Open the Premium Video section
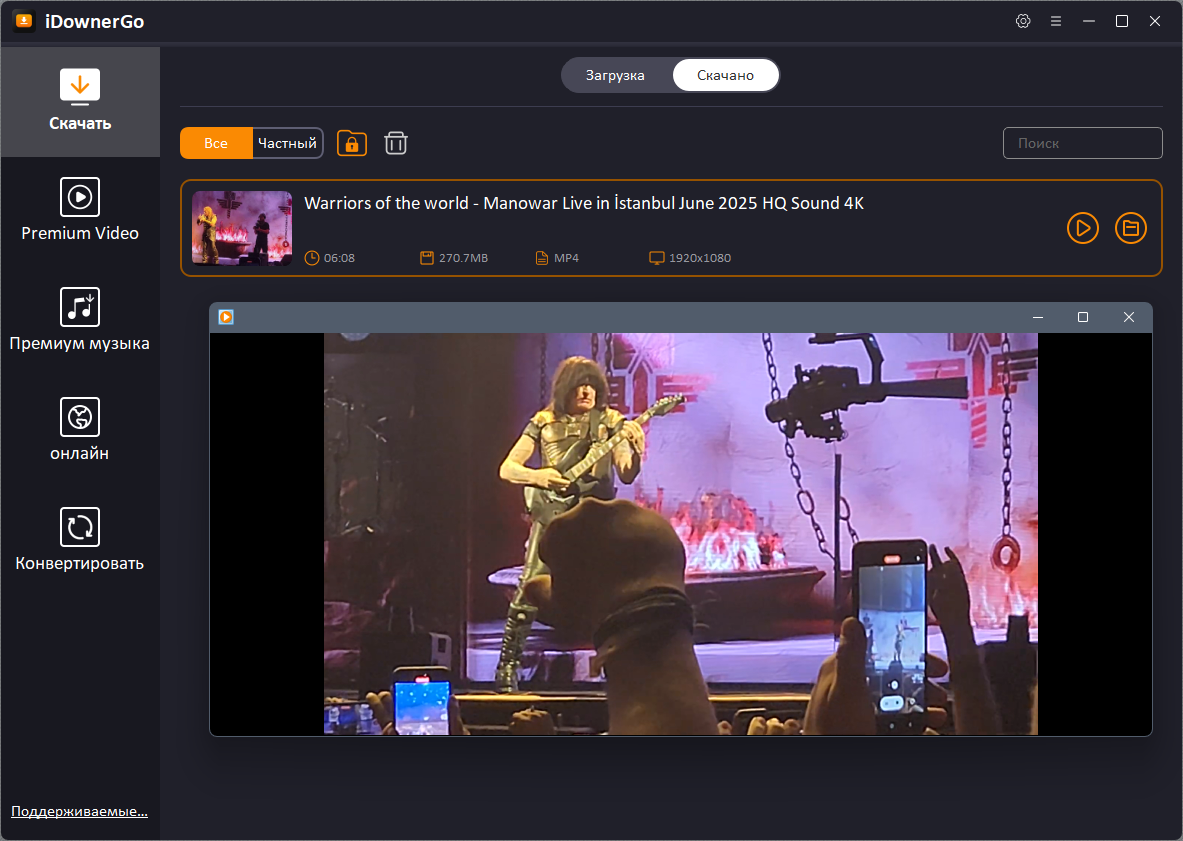This screenshot has width=1183, height=841. click(80, 210)
